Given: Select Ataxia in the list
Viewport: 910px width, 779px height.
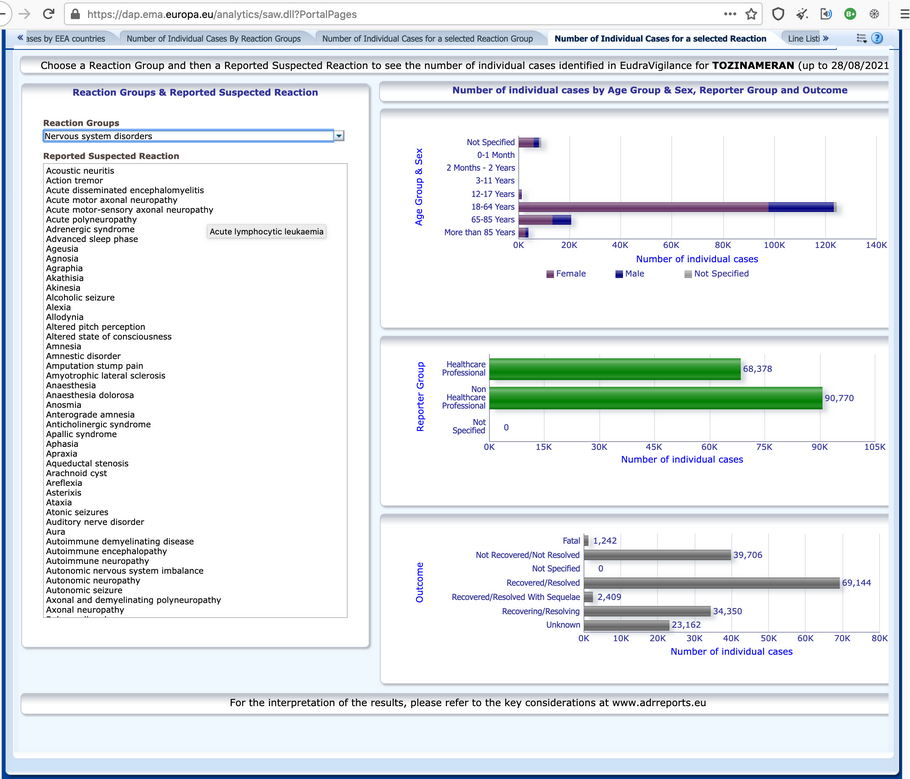Looking at the screenshot, I should (59, 503).
